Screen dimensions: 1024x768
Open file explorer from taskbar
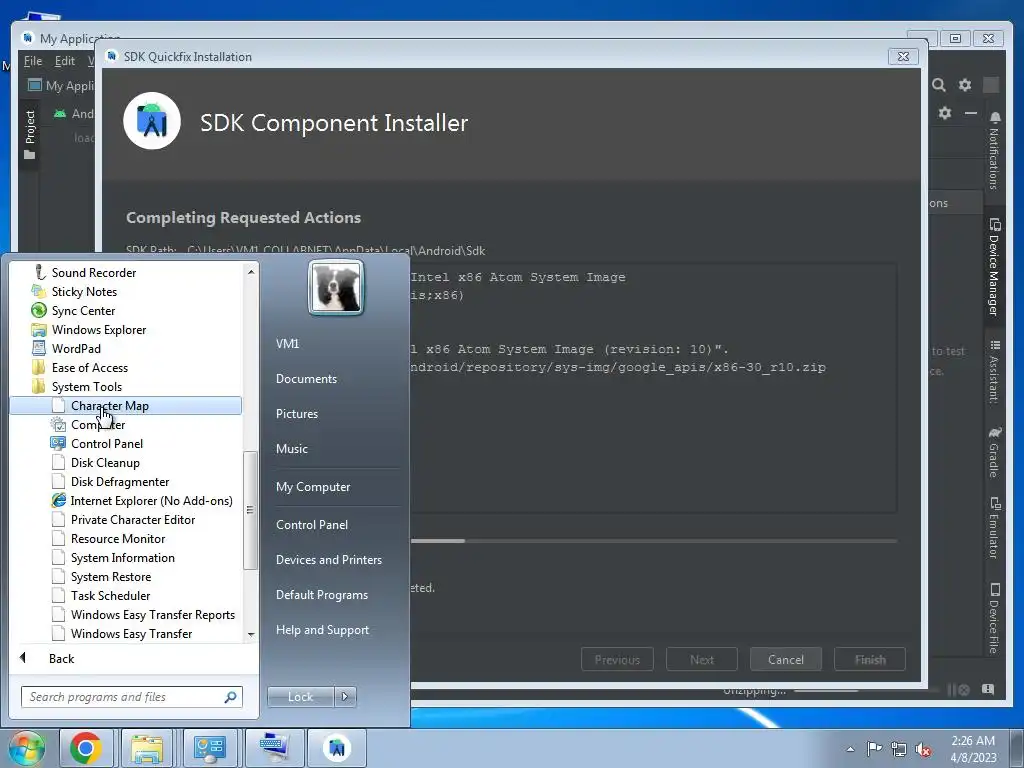click(147, 748)
